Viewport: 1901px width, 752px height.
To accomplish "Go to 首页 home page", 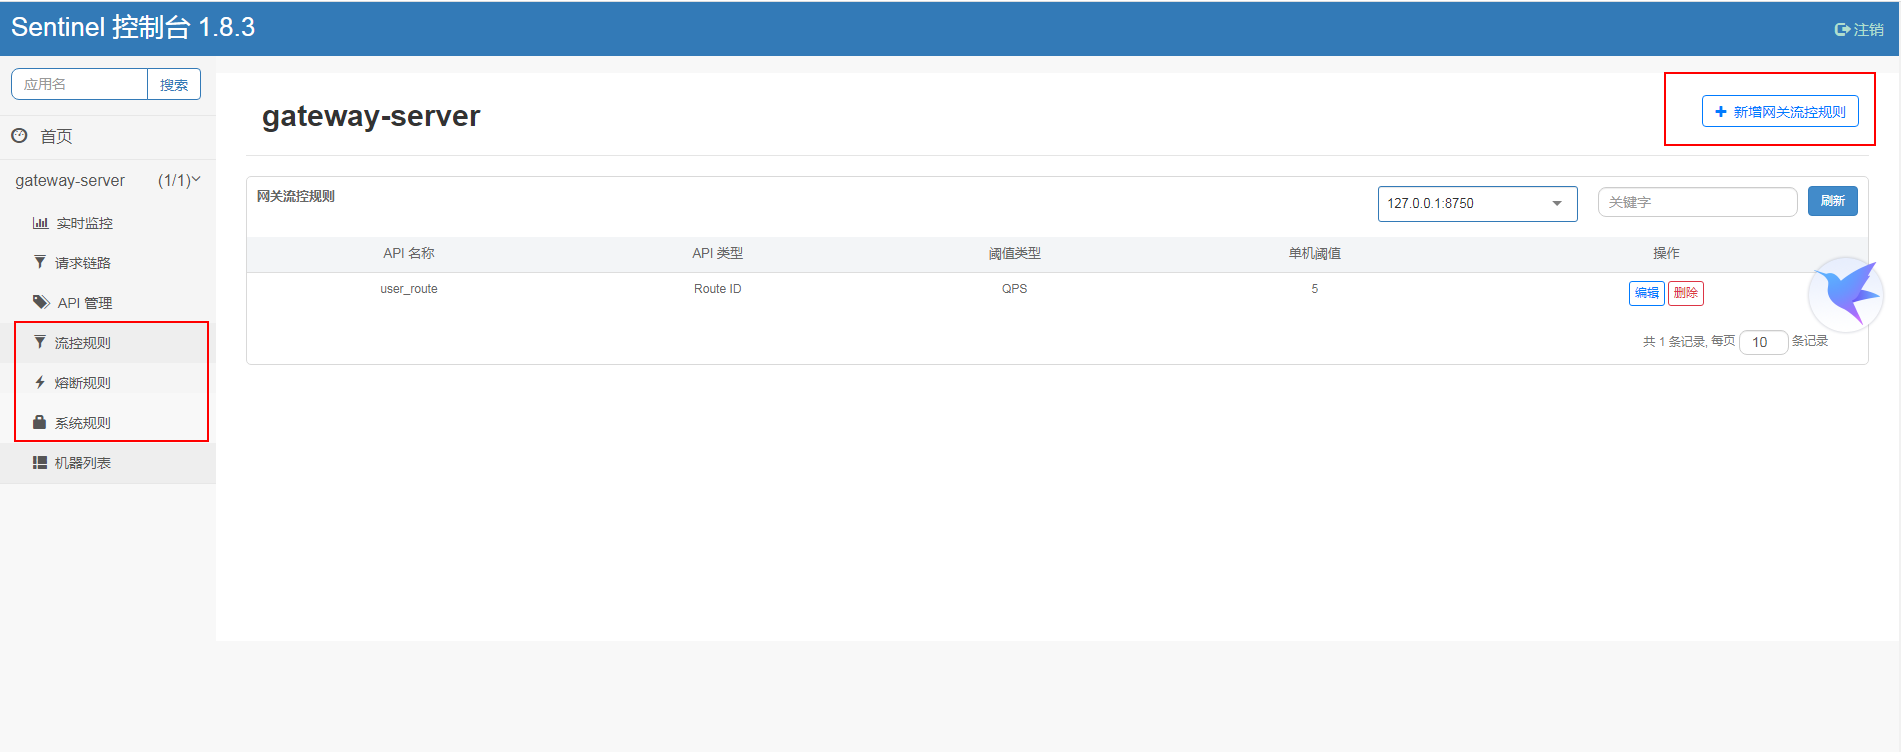I will (56, 136).
